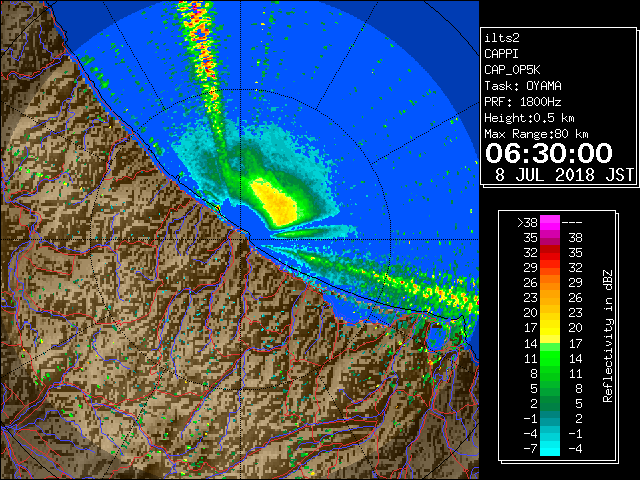Click the CAP_OP5K text
The width and height of the screenshot is (640, 480).
click(x=512, y=70)
